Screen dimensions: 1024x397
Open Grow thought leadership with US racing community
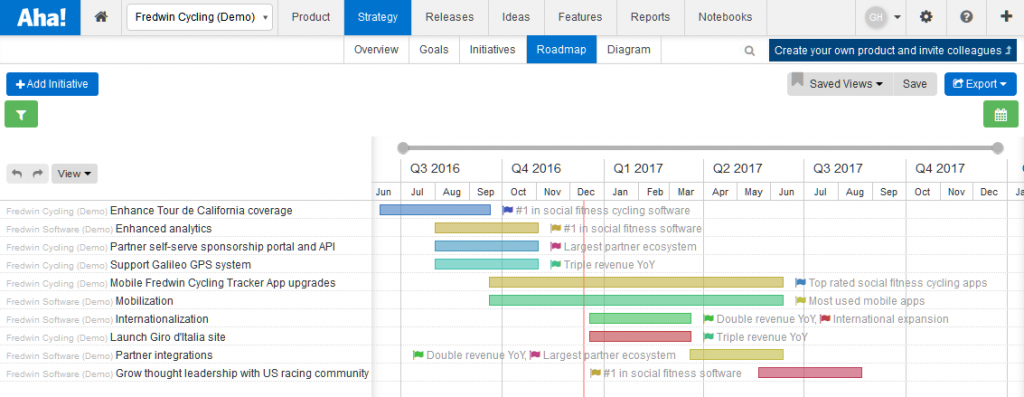(242, 373)
